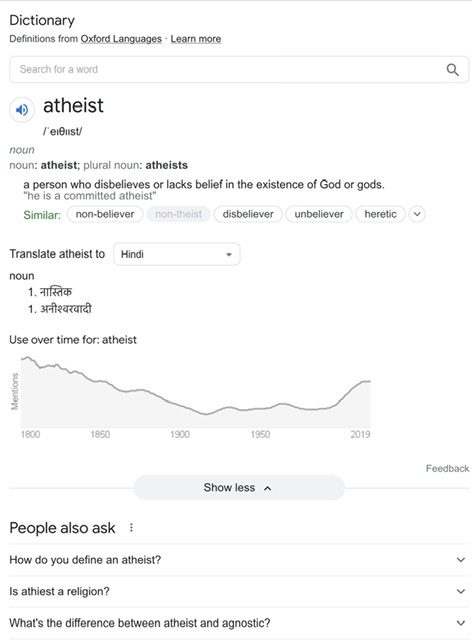The height and width of the screenshot is (640, 472).
Task: Select the heretic synonym chip
Action: point(380,214)
